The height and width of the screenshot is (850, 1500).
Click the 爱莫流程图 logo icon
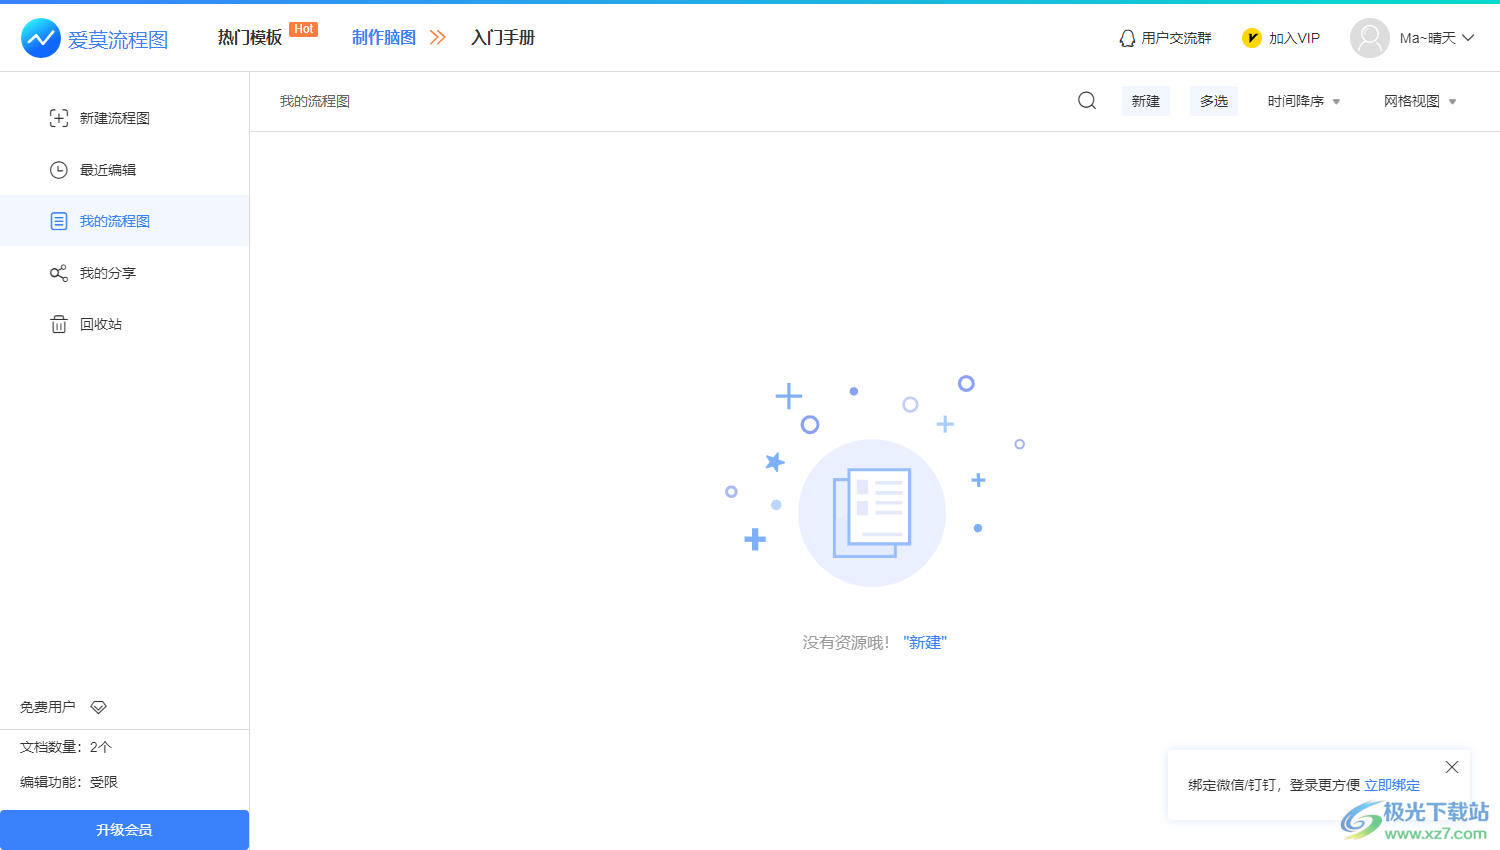click(41, 38)
